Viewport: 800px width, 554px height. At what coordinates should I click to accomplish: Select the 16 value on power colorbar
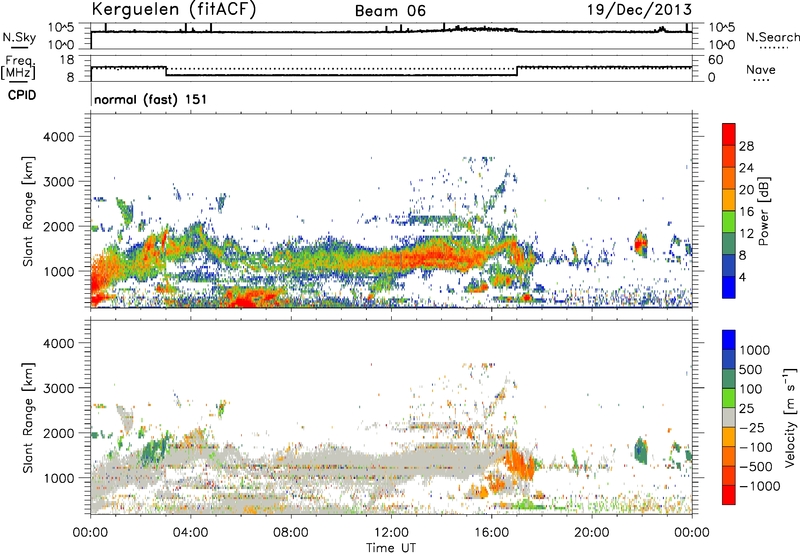point(746,211)
